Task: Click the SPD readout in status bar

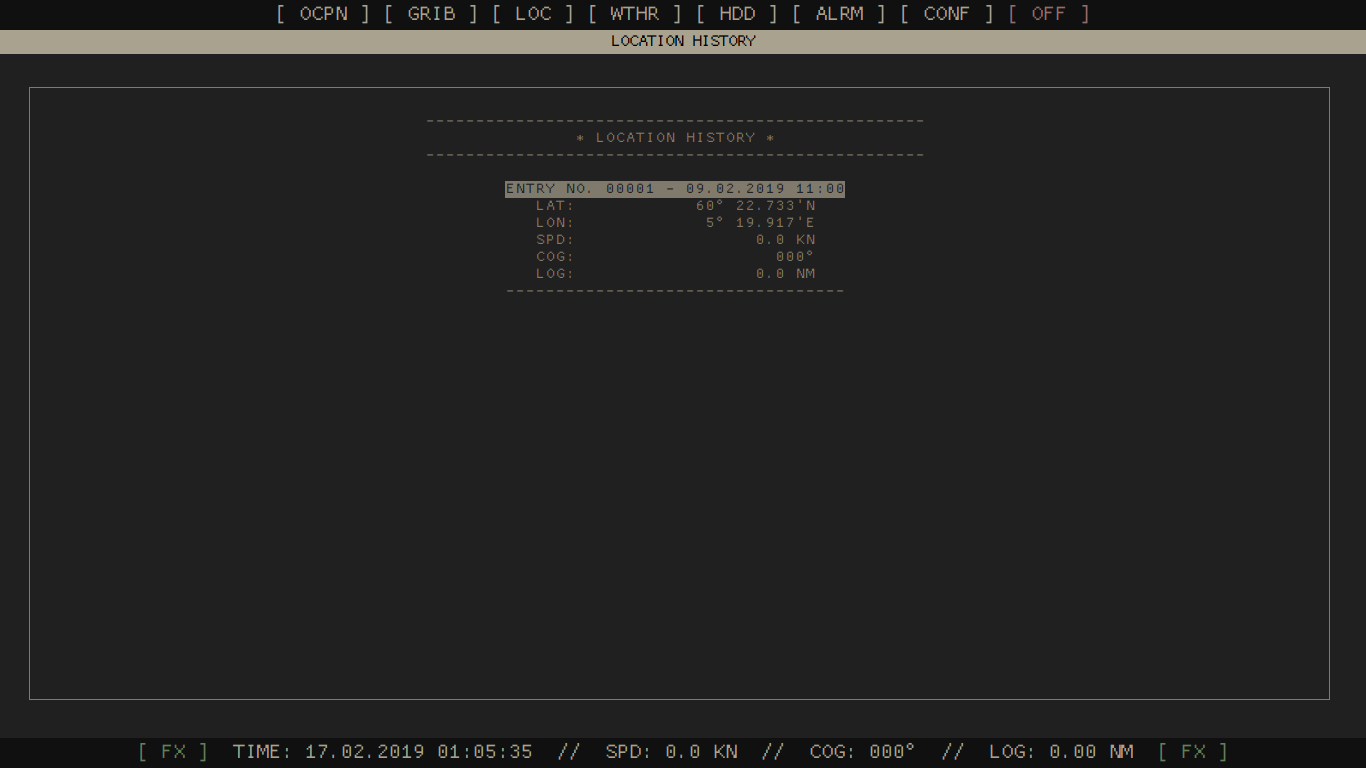Action: coord(672,752)
